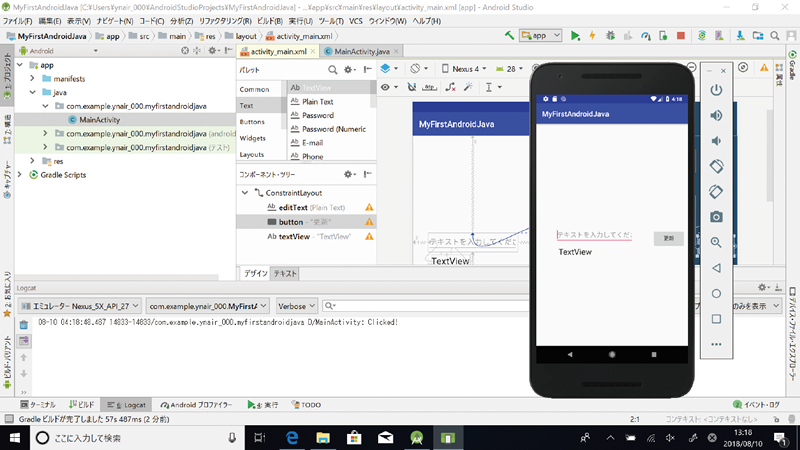Tap the emulator sidebar Back triangle
This screenshot has height=450, width=800.
[x=716, y=268]
